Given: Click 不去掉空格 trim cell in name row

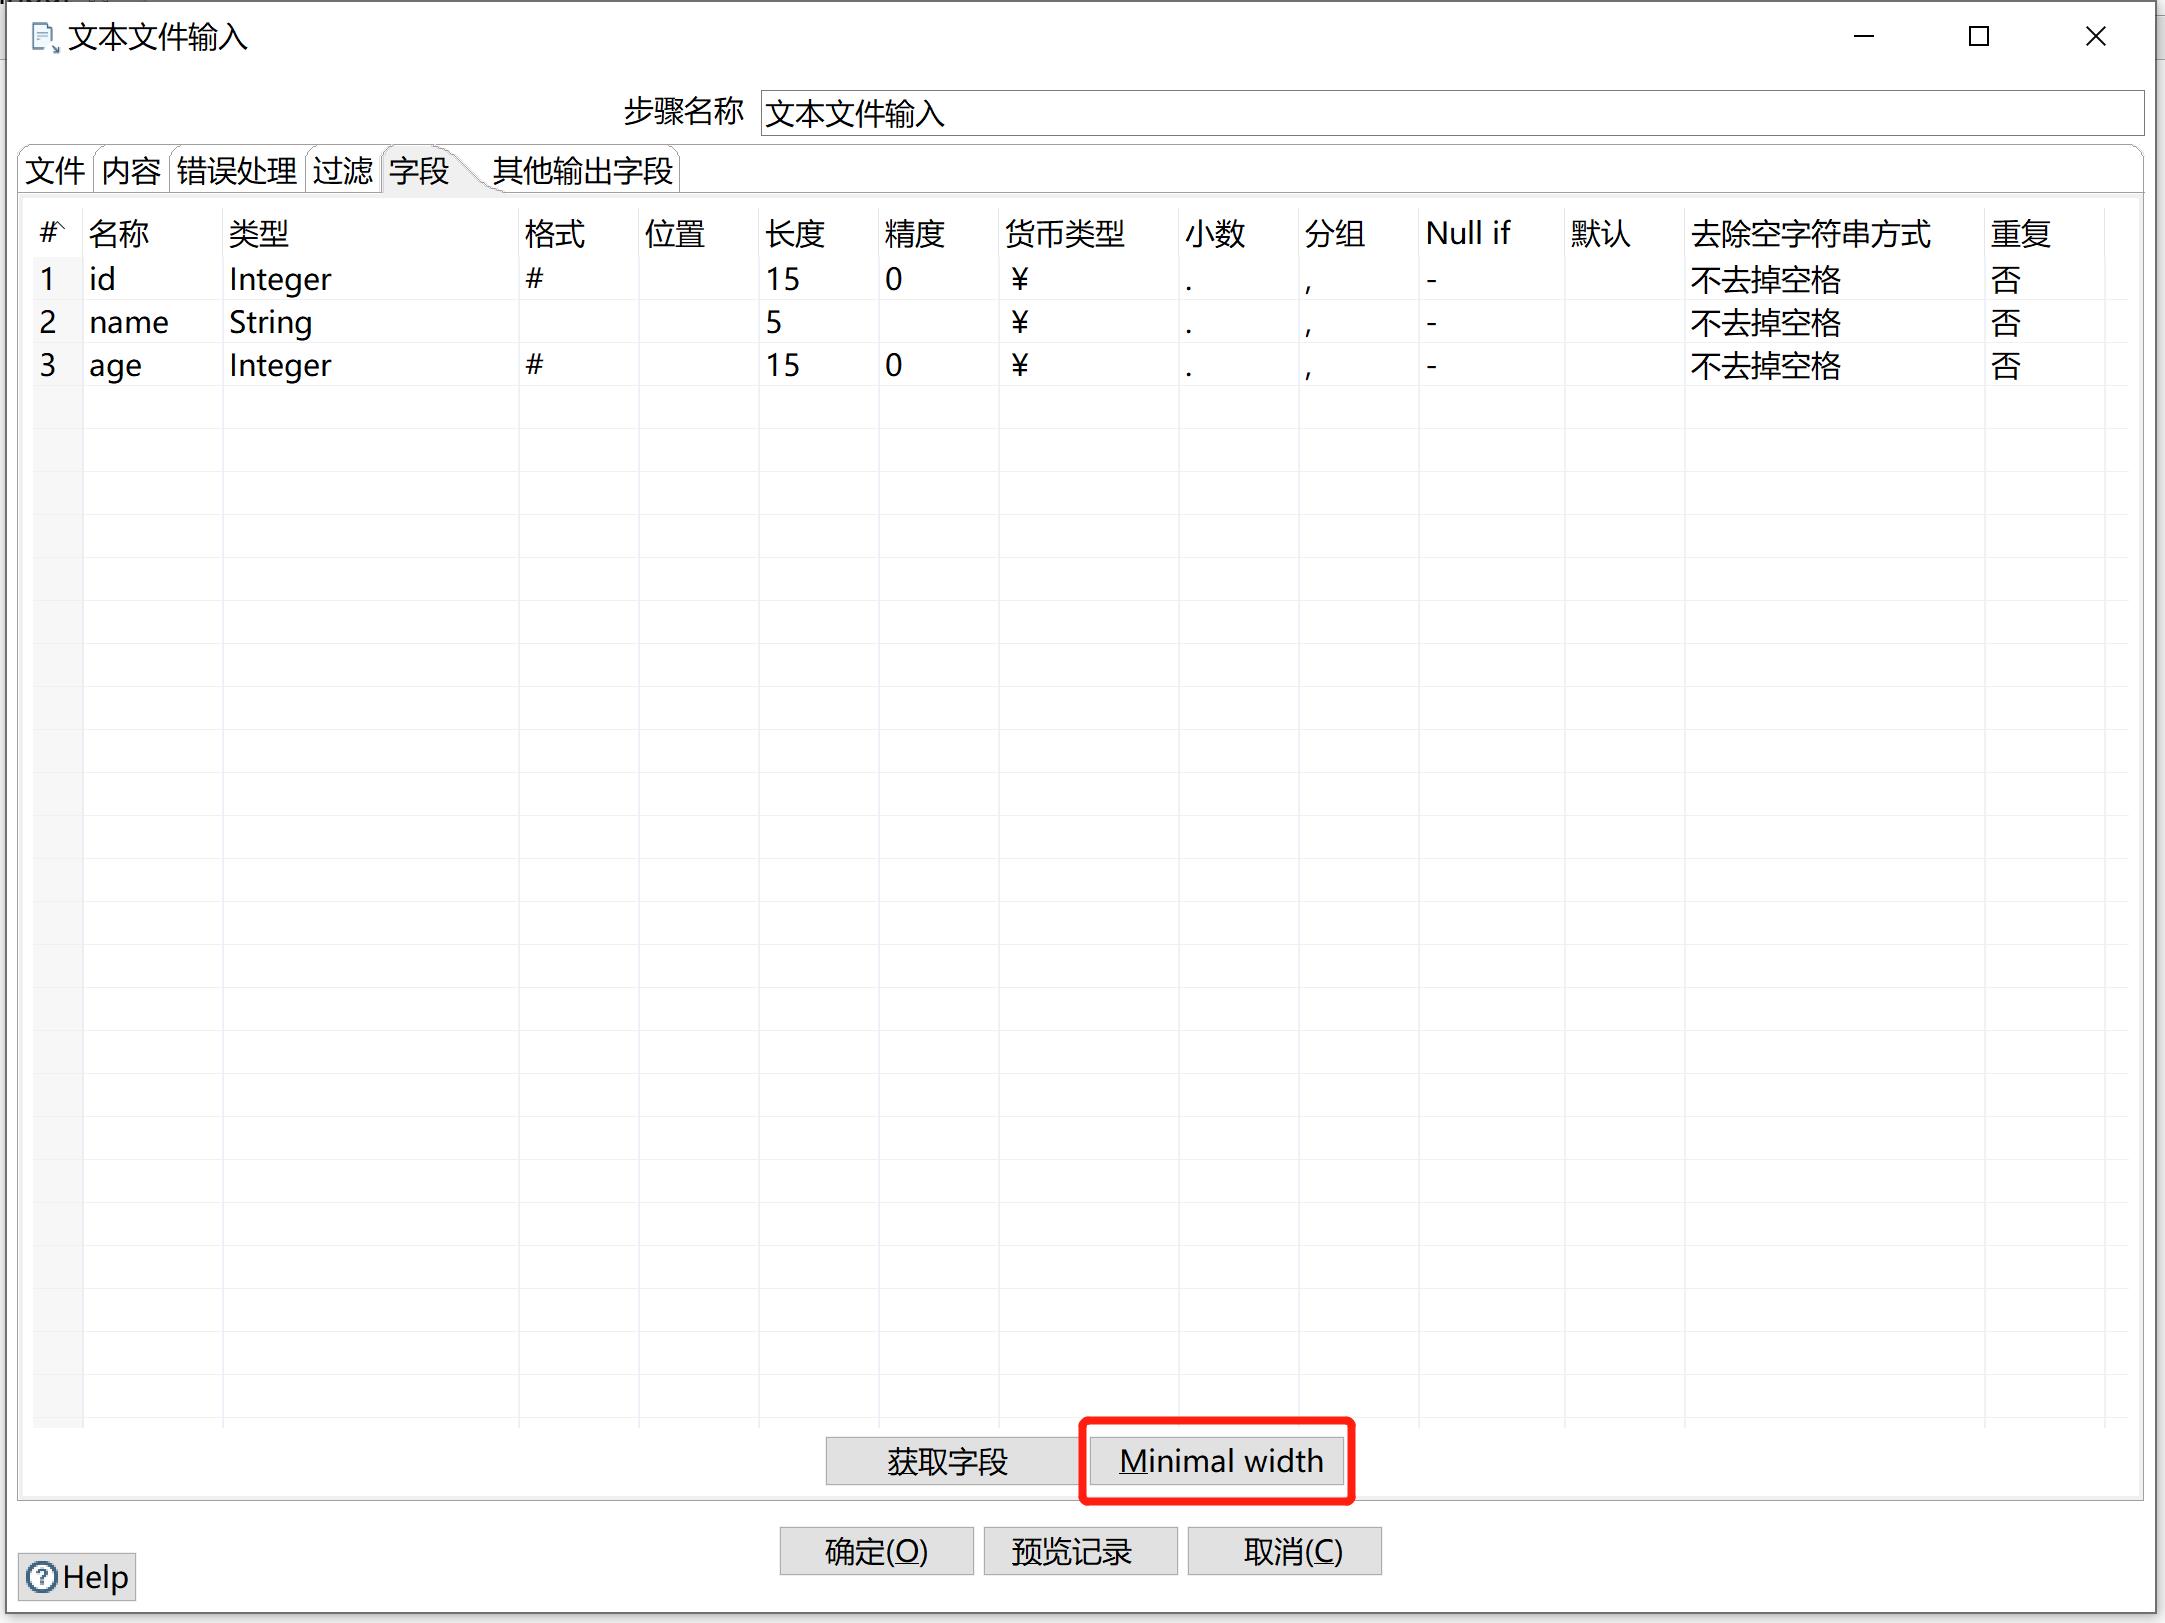Looking at the screenshot, I should 1835,322.
